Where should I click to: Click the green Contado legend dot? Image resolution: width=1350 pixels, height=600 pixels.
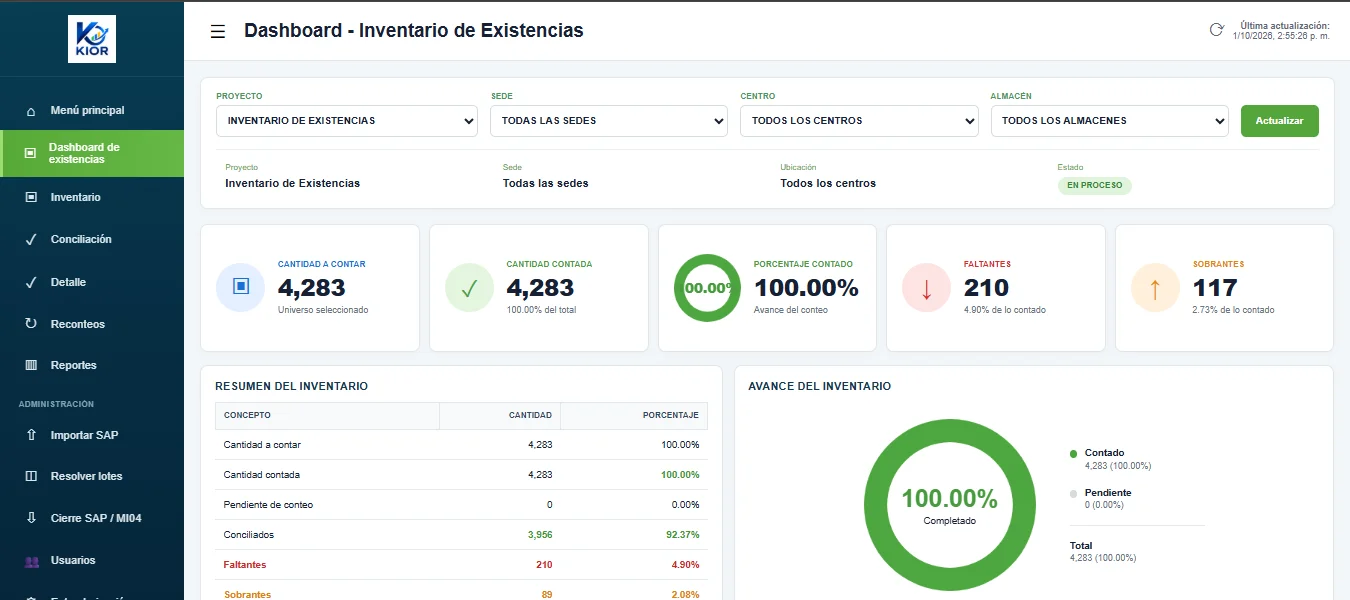point(1074,453)
